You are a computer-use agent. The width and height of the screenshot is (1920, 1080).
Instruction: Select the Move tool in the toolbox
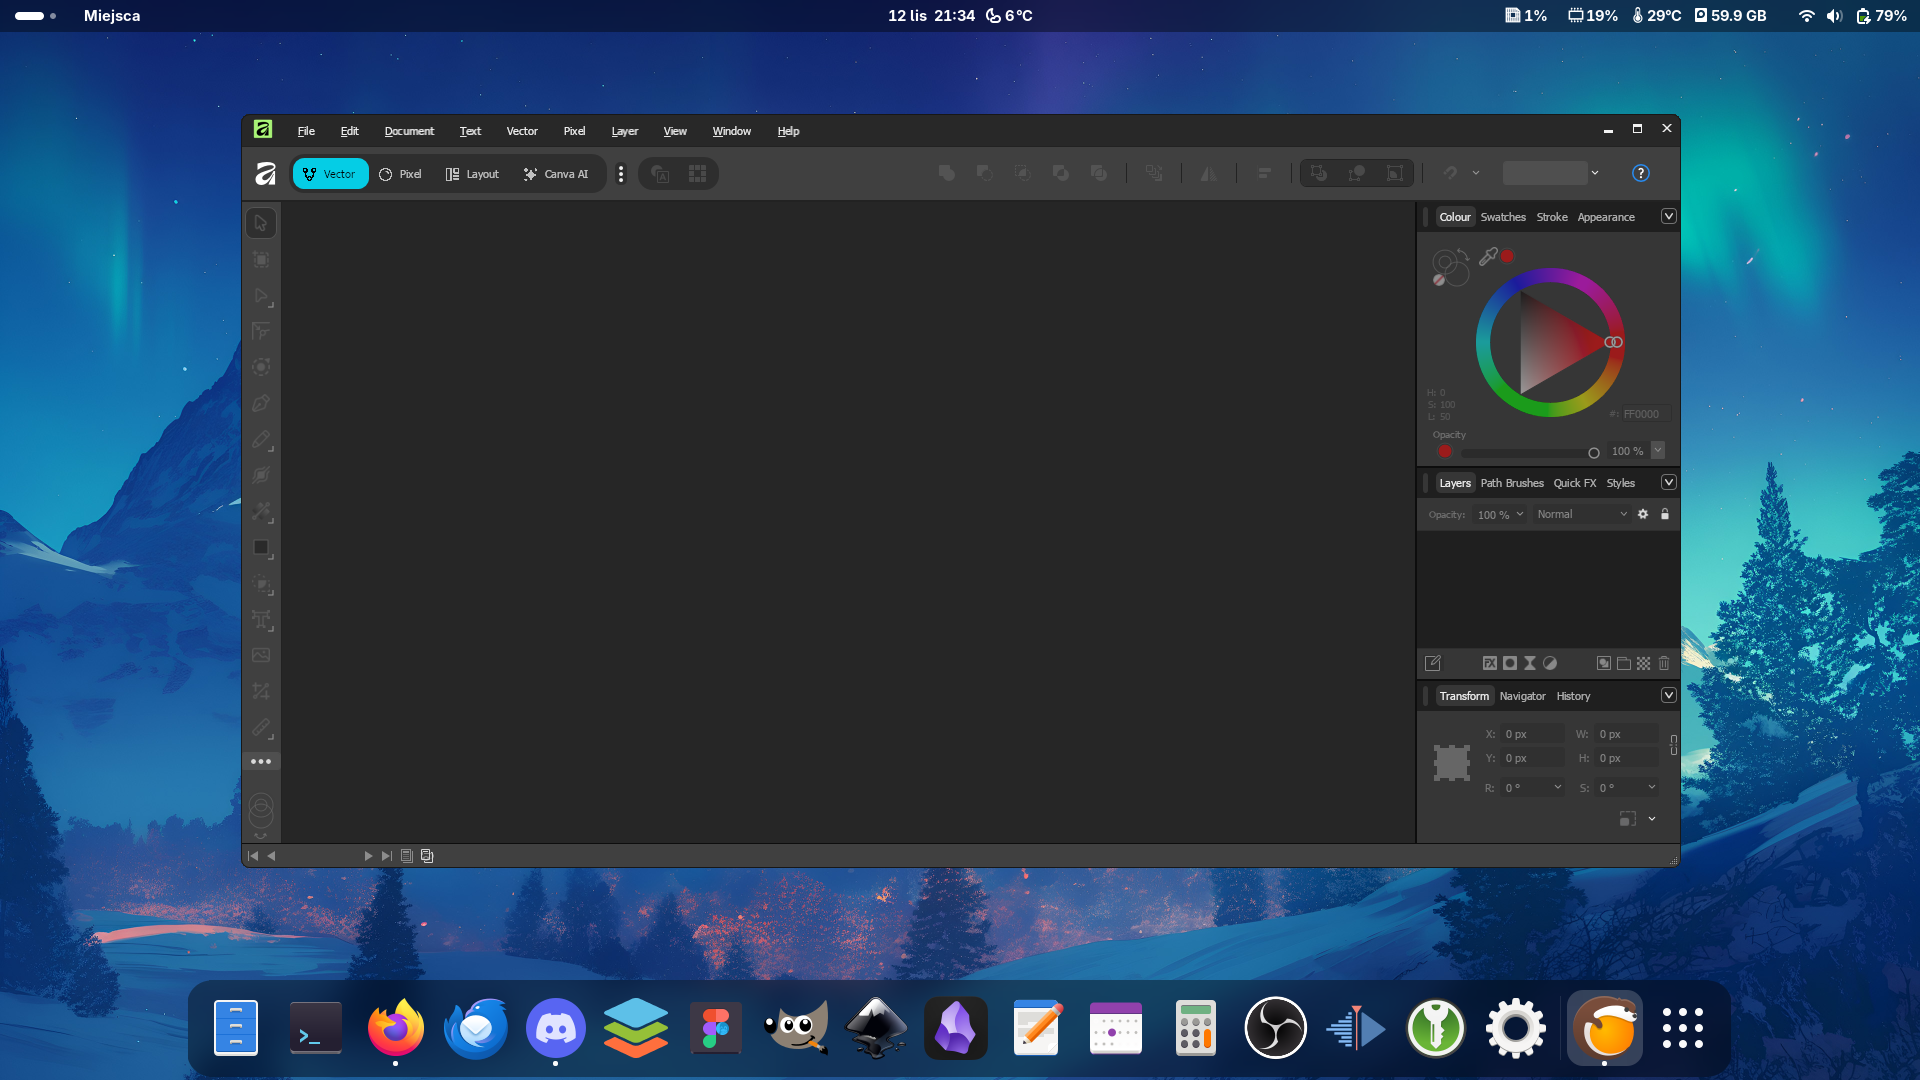pos(261,223)
